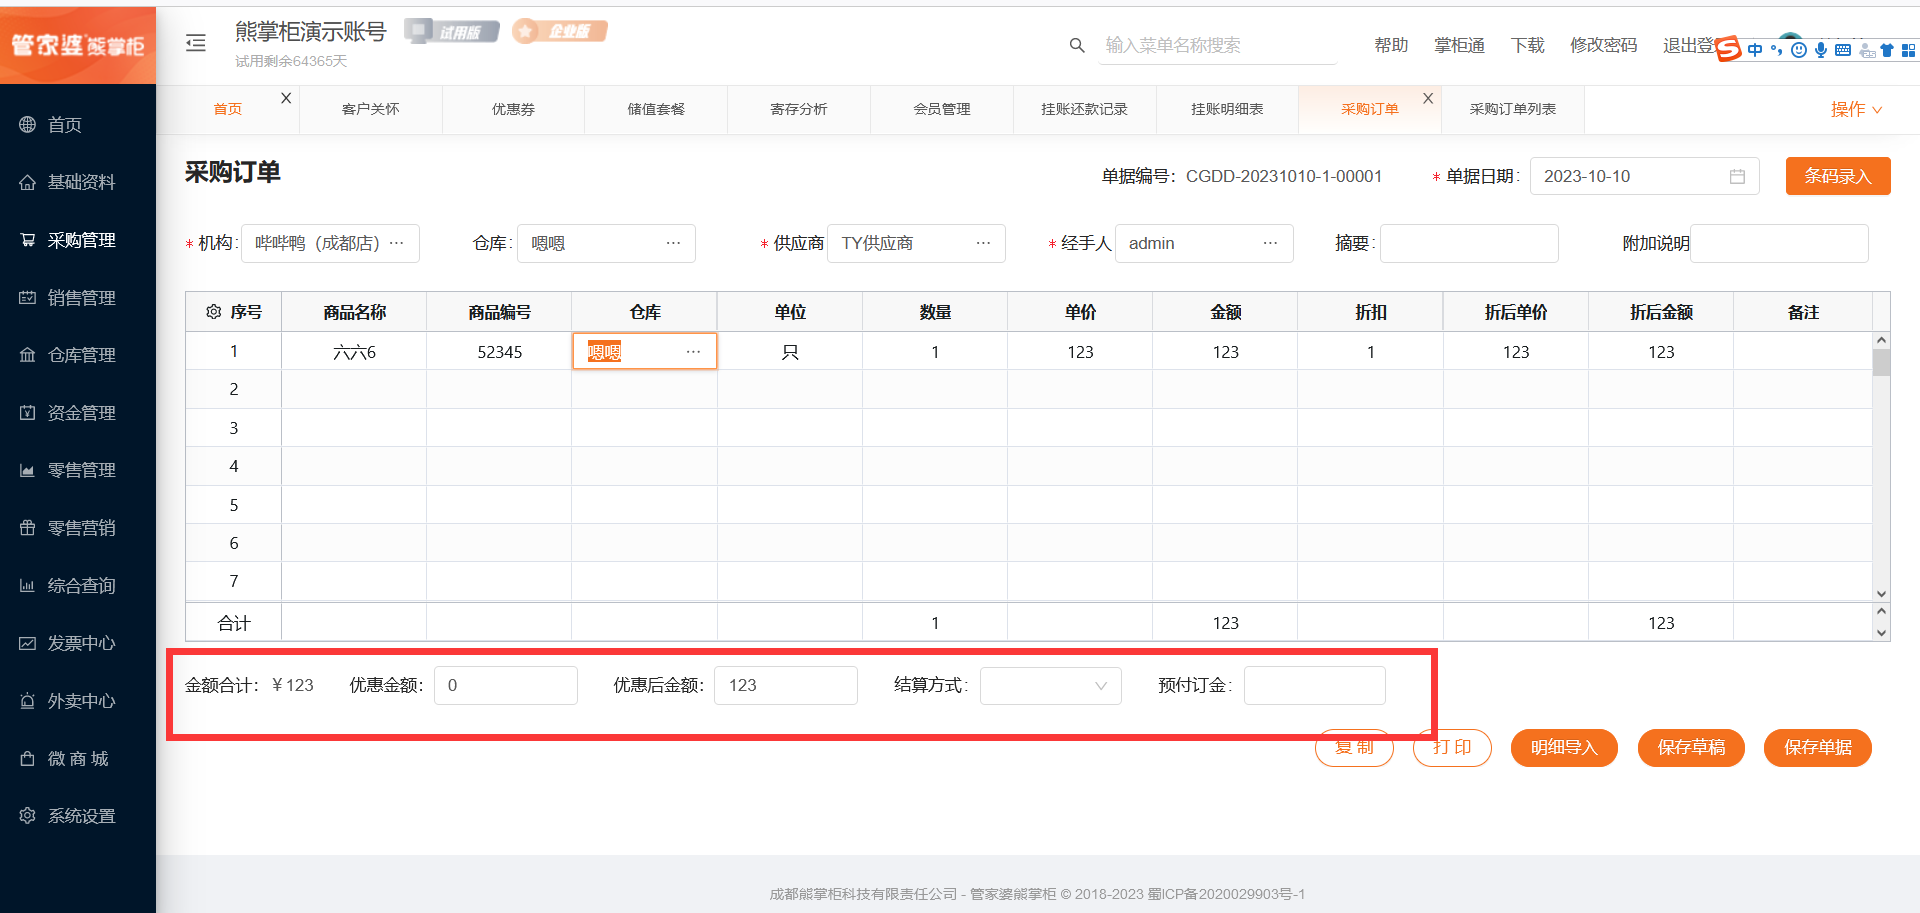Click scrollbar down arrow of order table

click(1881, 594)
